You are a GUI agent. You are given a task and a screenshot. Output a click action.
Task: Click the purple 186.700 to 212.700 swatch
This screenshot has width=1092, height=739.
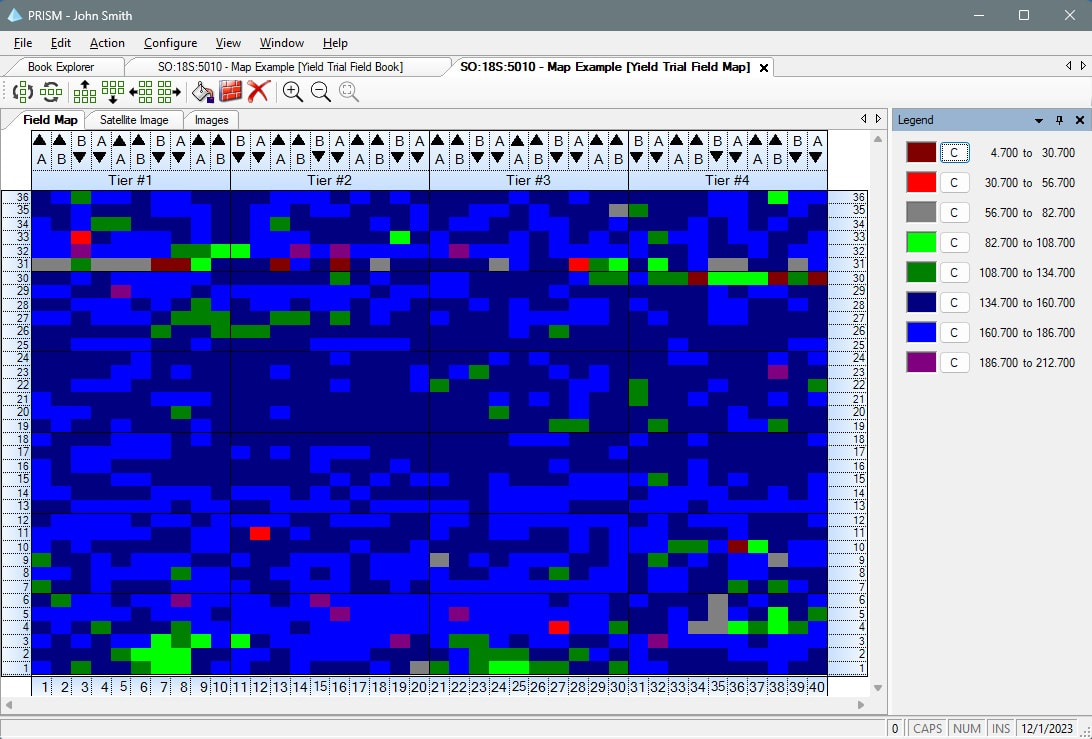[x=921, y=362]
